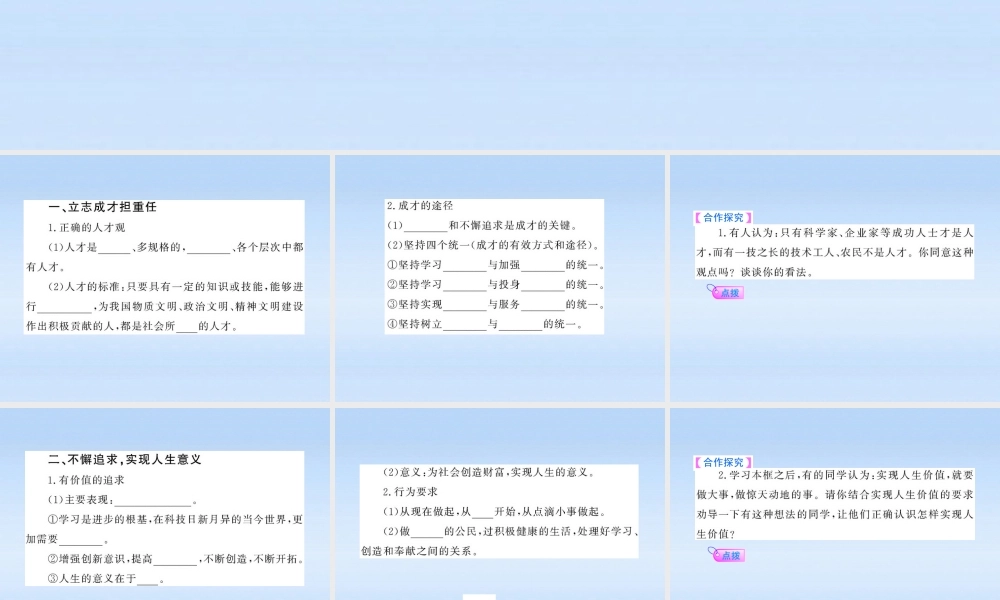Select the heading 二、不懈追求,实现人生意义

tap(125, 460)
